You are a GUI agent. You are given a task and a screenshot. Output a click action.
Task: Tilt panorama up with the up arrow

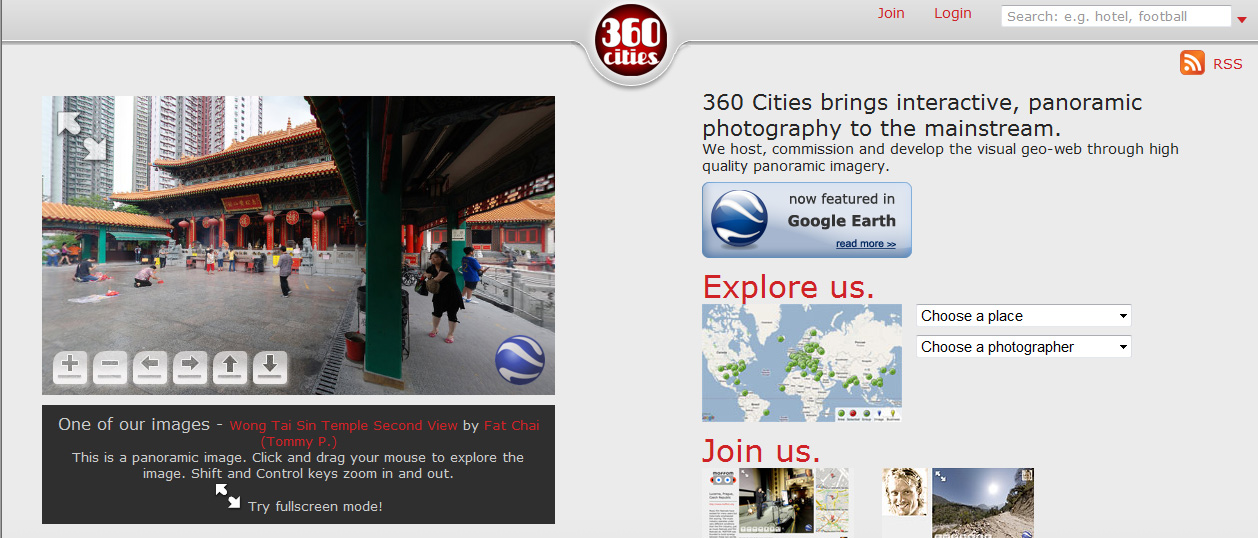click(x=230, y=367)
